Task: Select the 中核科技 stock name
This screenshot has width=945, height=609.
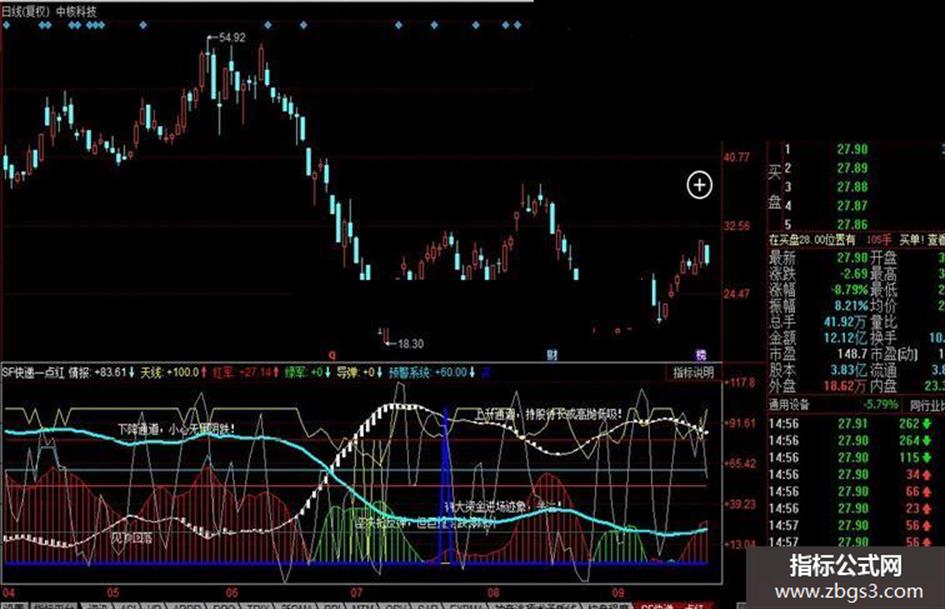Action: pos(76,11)
